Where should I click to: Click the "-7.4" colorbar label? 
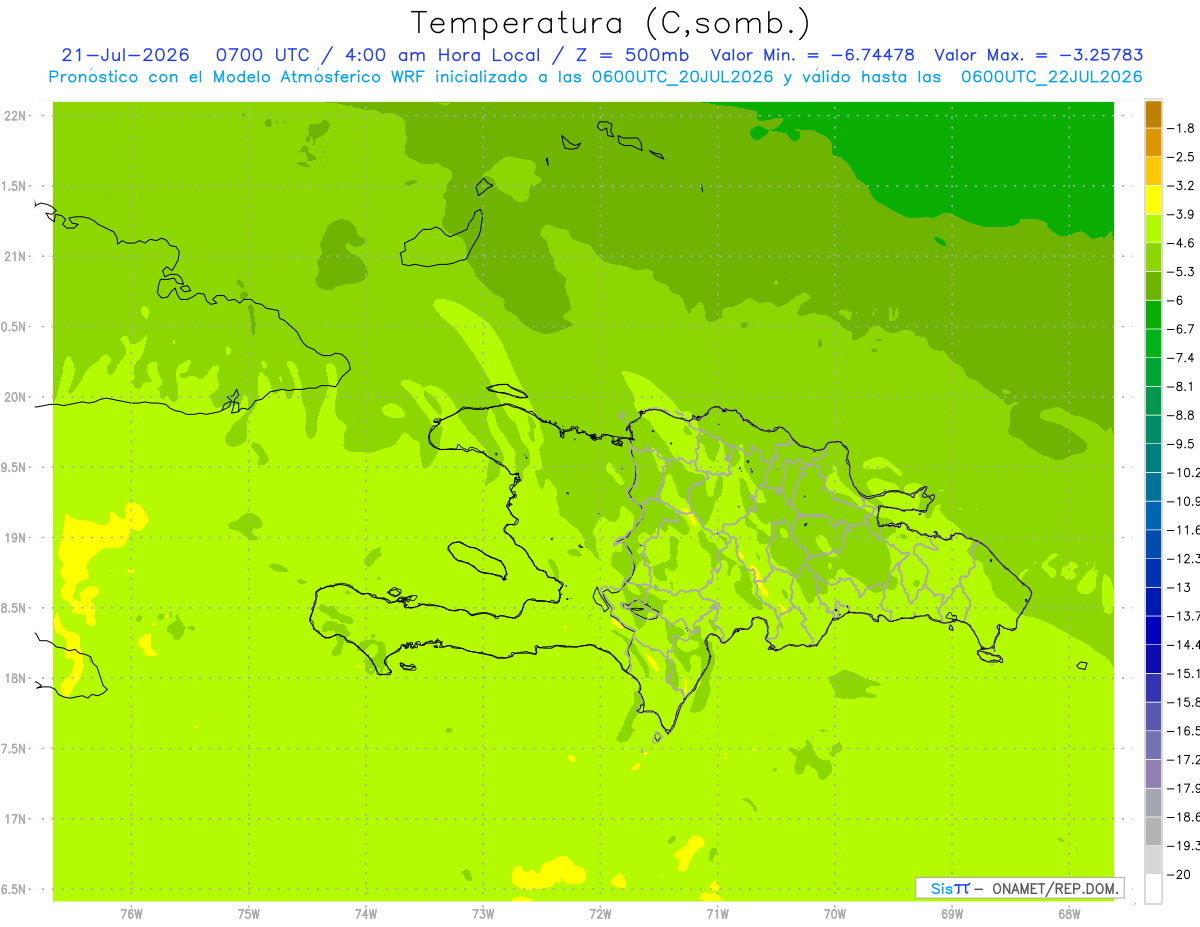coord(1183,358)
